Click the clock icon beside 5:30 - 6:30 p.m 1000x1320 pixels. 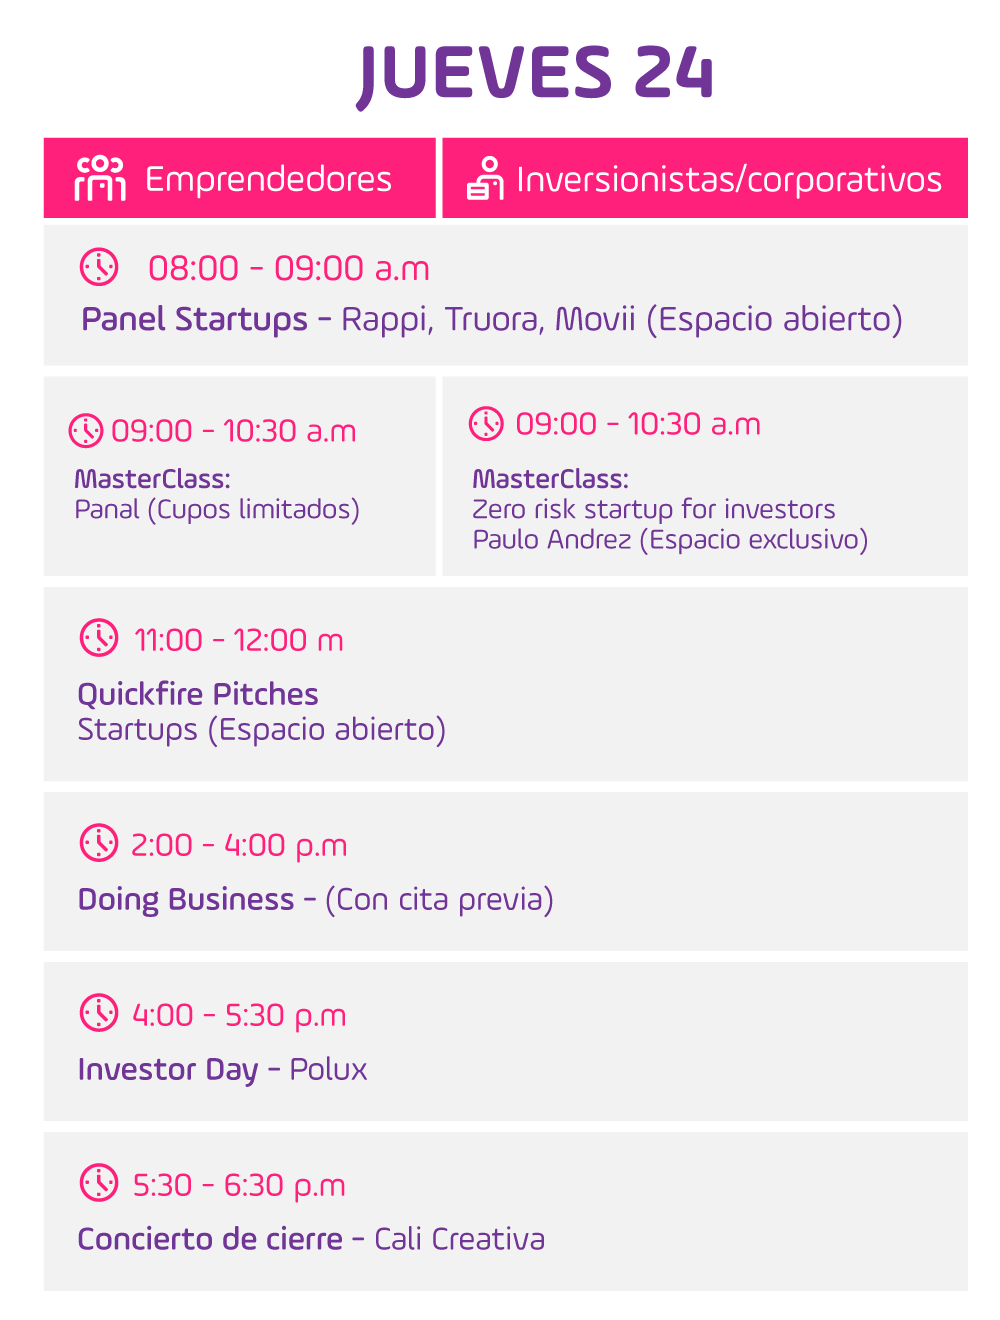[99, 1183]
